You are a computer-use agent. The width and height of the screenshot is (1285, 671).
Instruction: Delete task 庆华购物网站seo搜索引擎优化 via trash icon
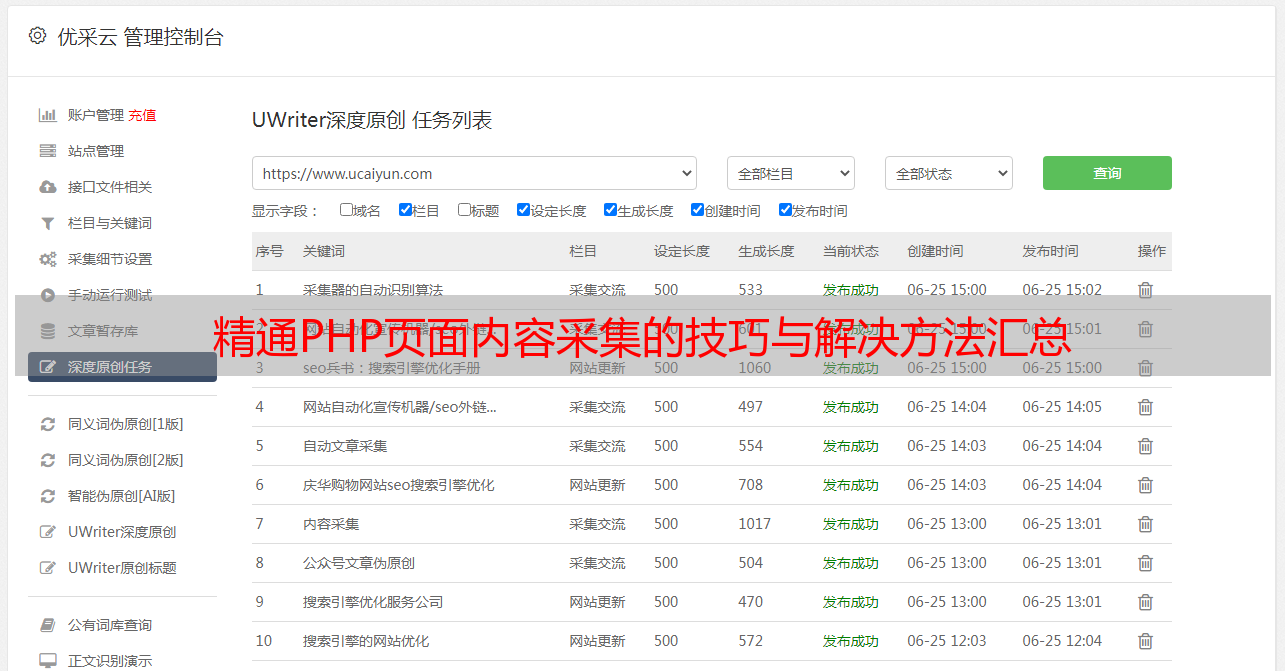[x=1146, y=485]
